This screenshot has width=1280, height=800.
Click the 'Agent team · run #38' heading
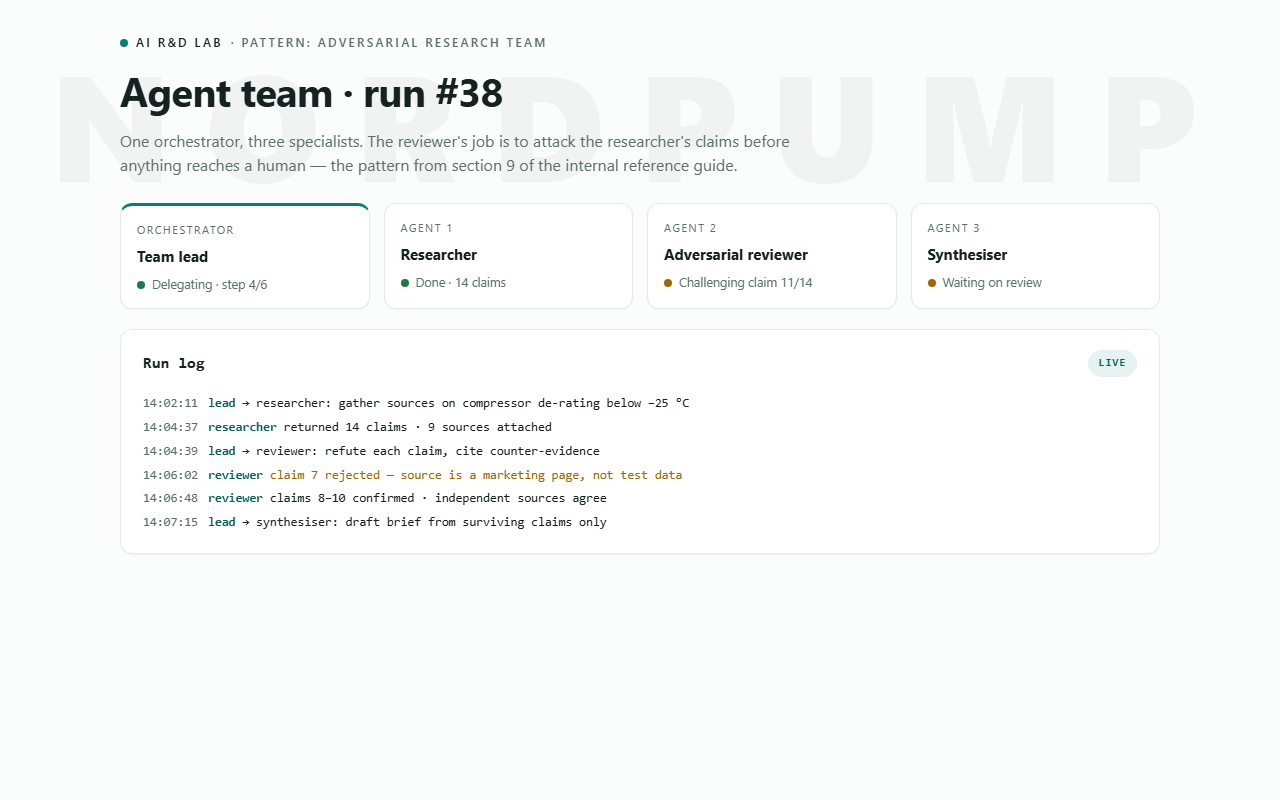(x=311, y=94)
